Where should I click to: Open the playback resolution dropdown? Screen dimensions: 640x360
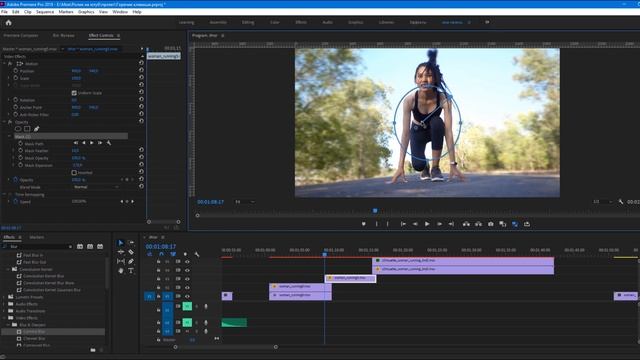pyautogui.click(x=603, y=202)
